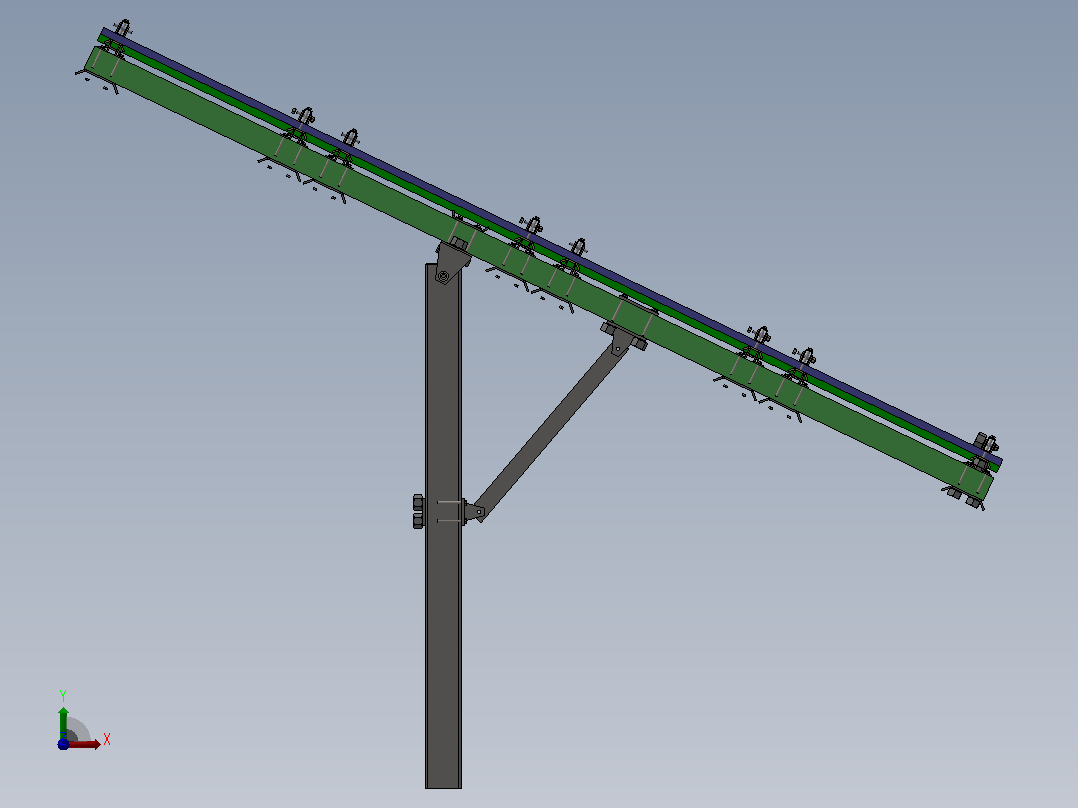1078x808 pixels.
Task: Click the red X axis arrow of the triad
Action: [84, 745]
